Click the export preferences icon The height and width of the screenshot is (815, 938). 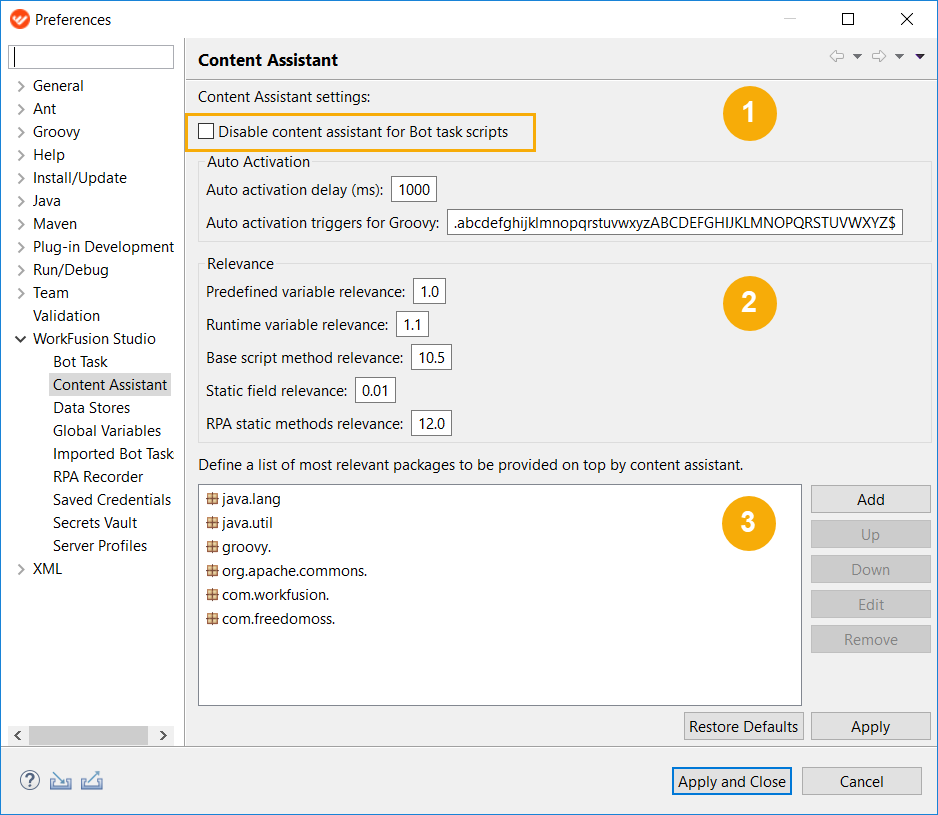[x=92, y=780]
